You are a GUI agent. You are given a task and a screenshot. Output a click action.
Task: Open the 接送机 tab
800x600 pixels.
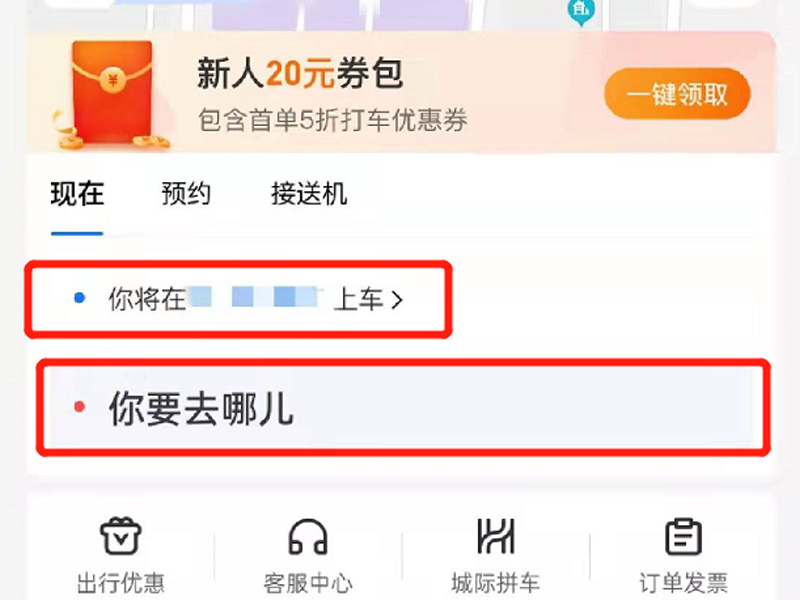click(x=309, y=194)
